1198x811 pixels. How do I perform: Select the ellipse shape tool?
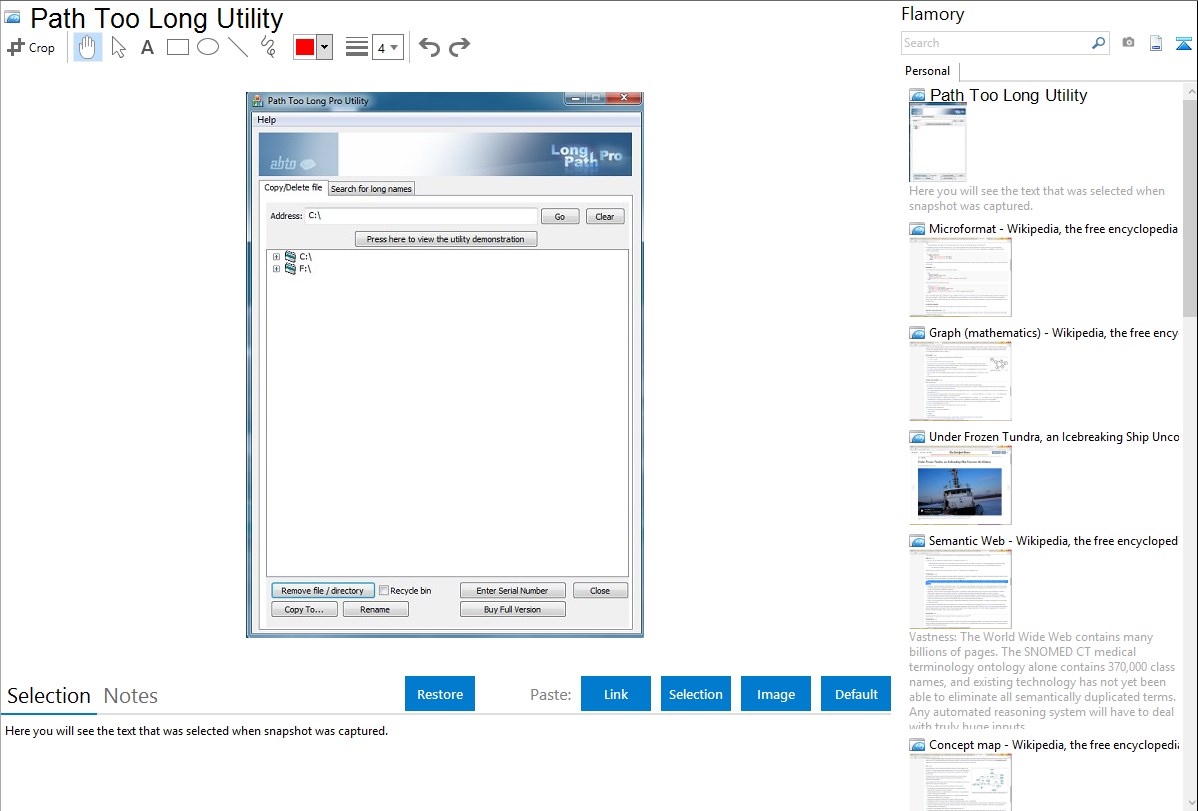click(x=208, y=47)
